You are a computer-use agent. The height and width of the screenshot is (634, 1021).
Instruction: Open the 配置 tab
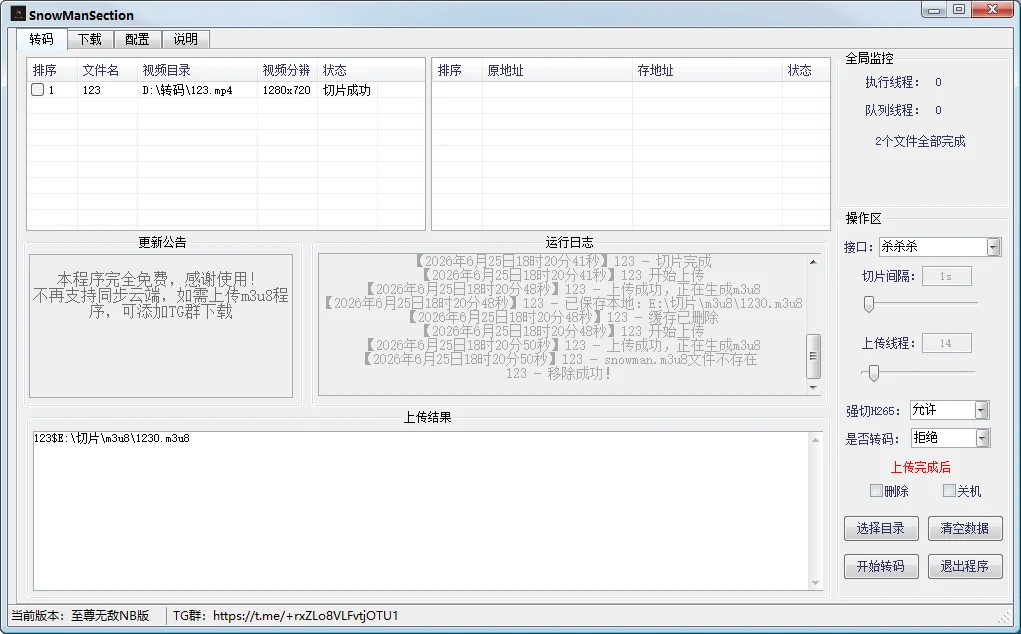(137, 39)
